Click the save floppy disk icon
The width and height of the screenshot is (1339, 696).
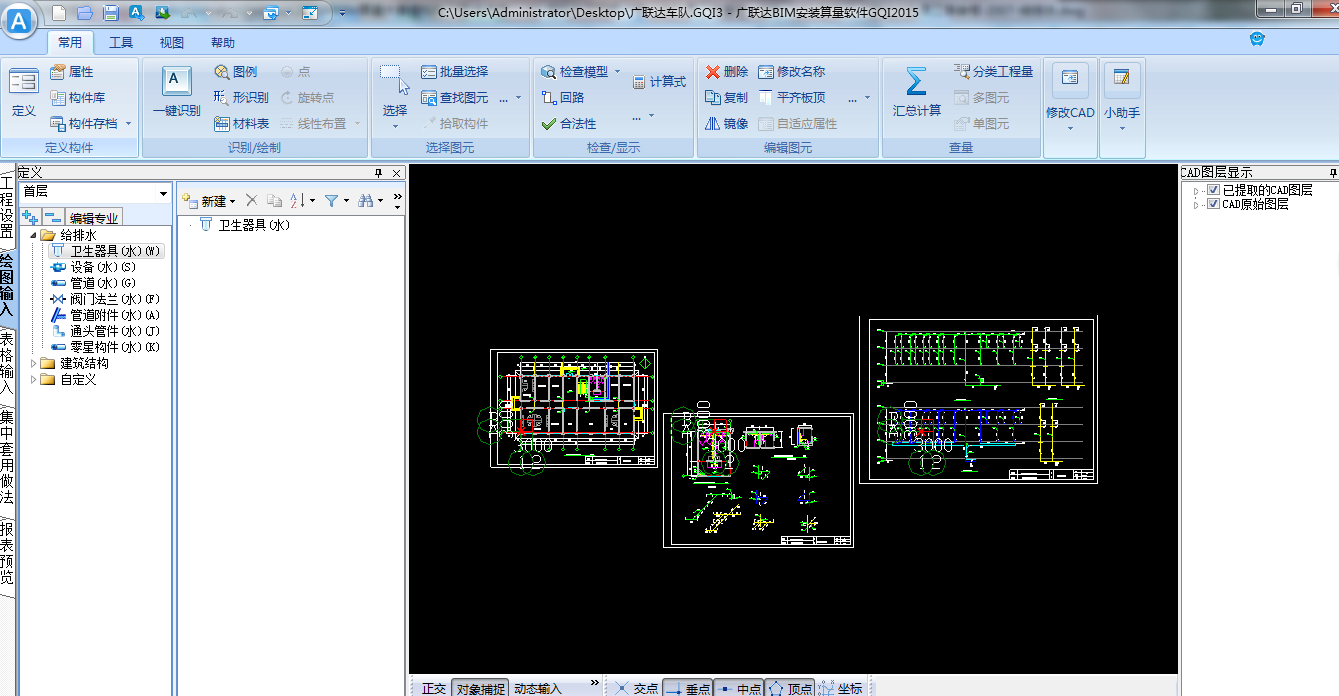click(x=111, y=13)
